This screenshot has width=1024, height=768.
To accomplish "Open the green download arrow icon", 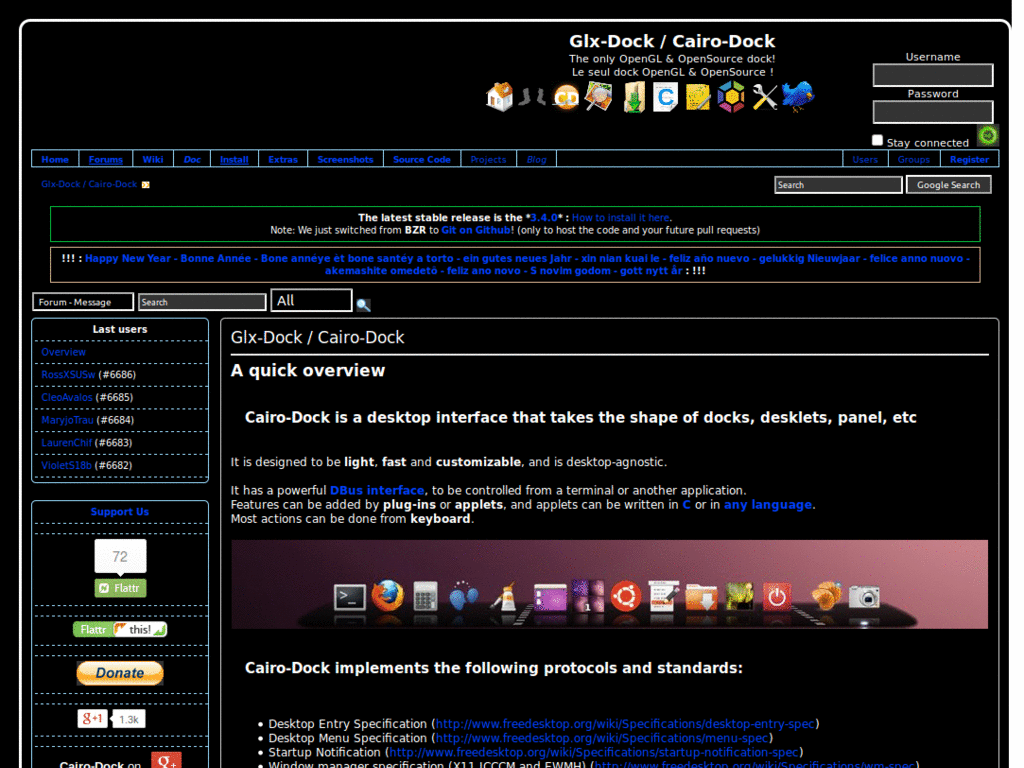I will 633,97.
